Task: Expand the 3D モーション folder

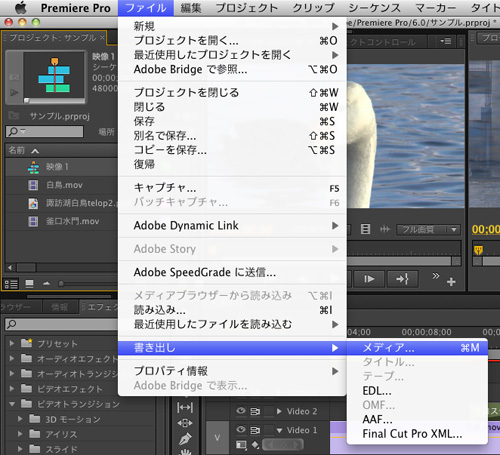Action: point(20,419)
